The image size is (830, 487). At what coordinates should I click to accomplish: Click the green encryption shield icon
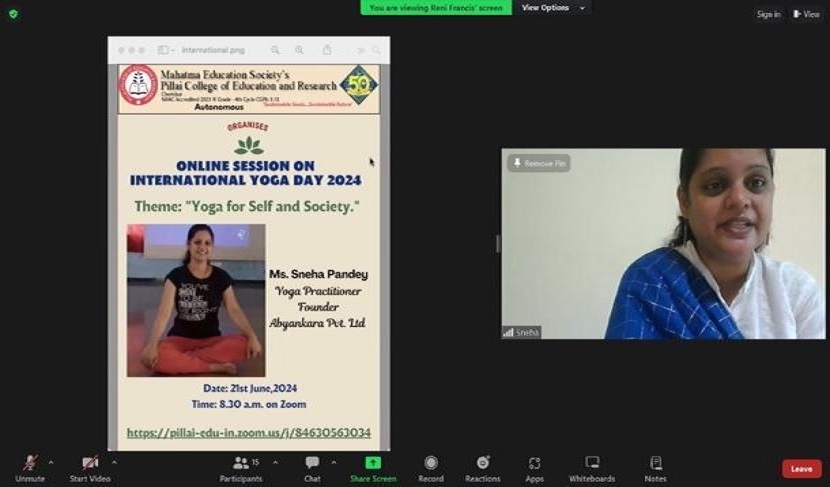[13, 14]
